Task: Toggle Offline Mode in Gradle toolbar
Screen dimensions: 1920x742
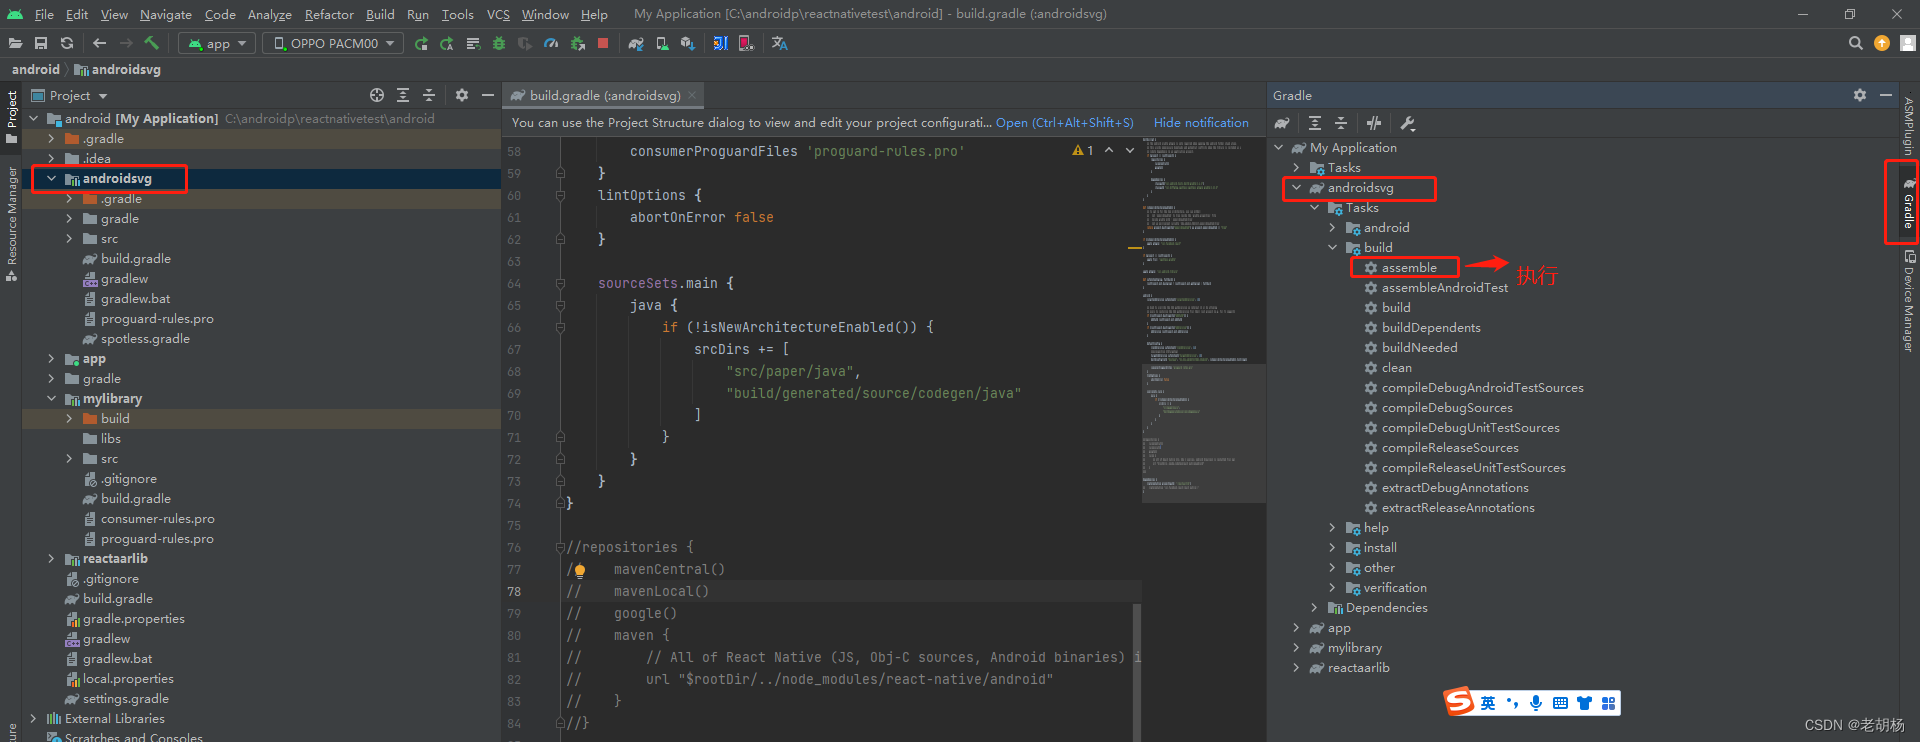Action: click(x=1374, y=123)
